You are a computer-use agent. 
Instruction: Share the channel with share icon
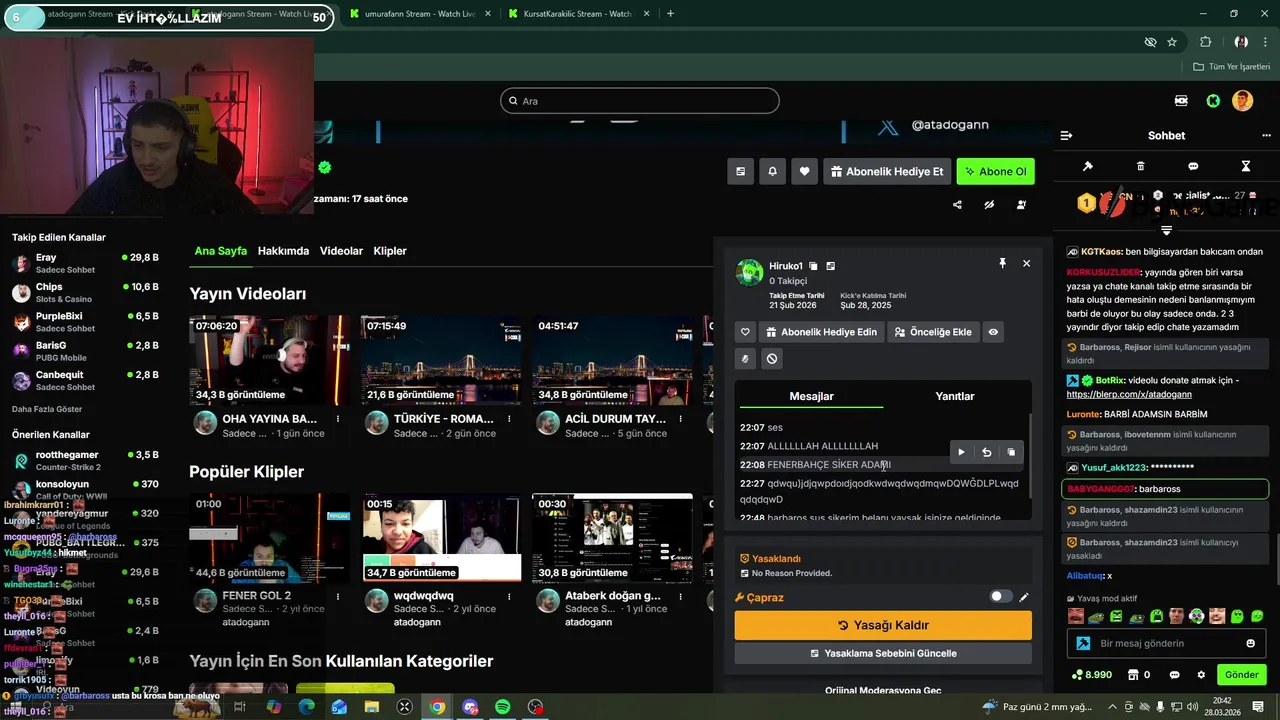coord(957,205)
